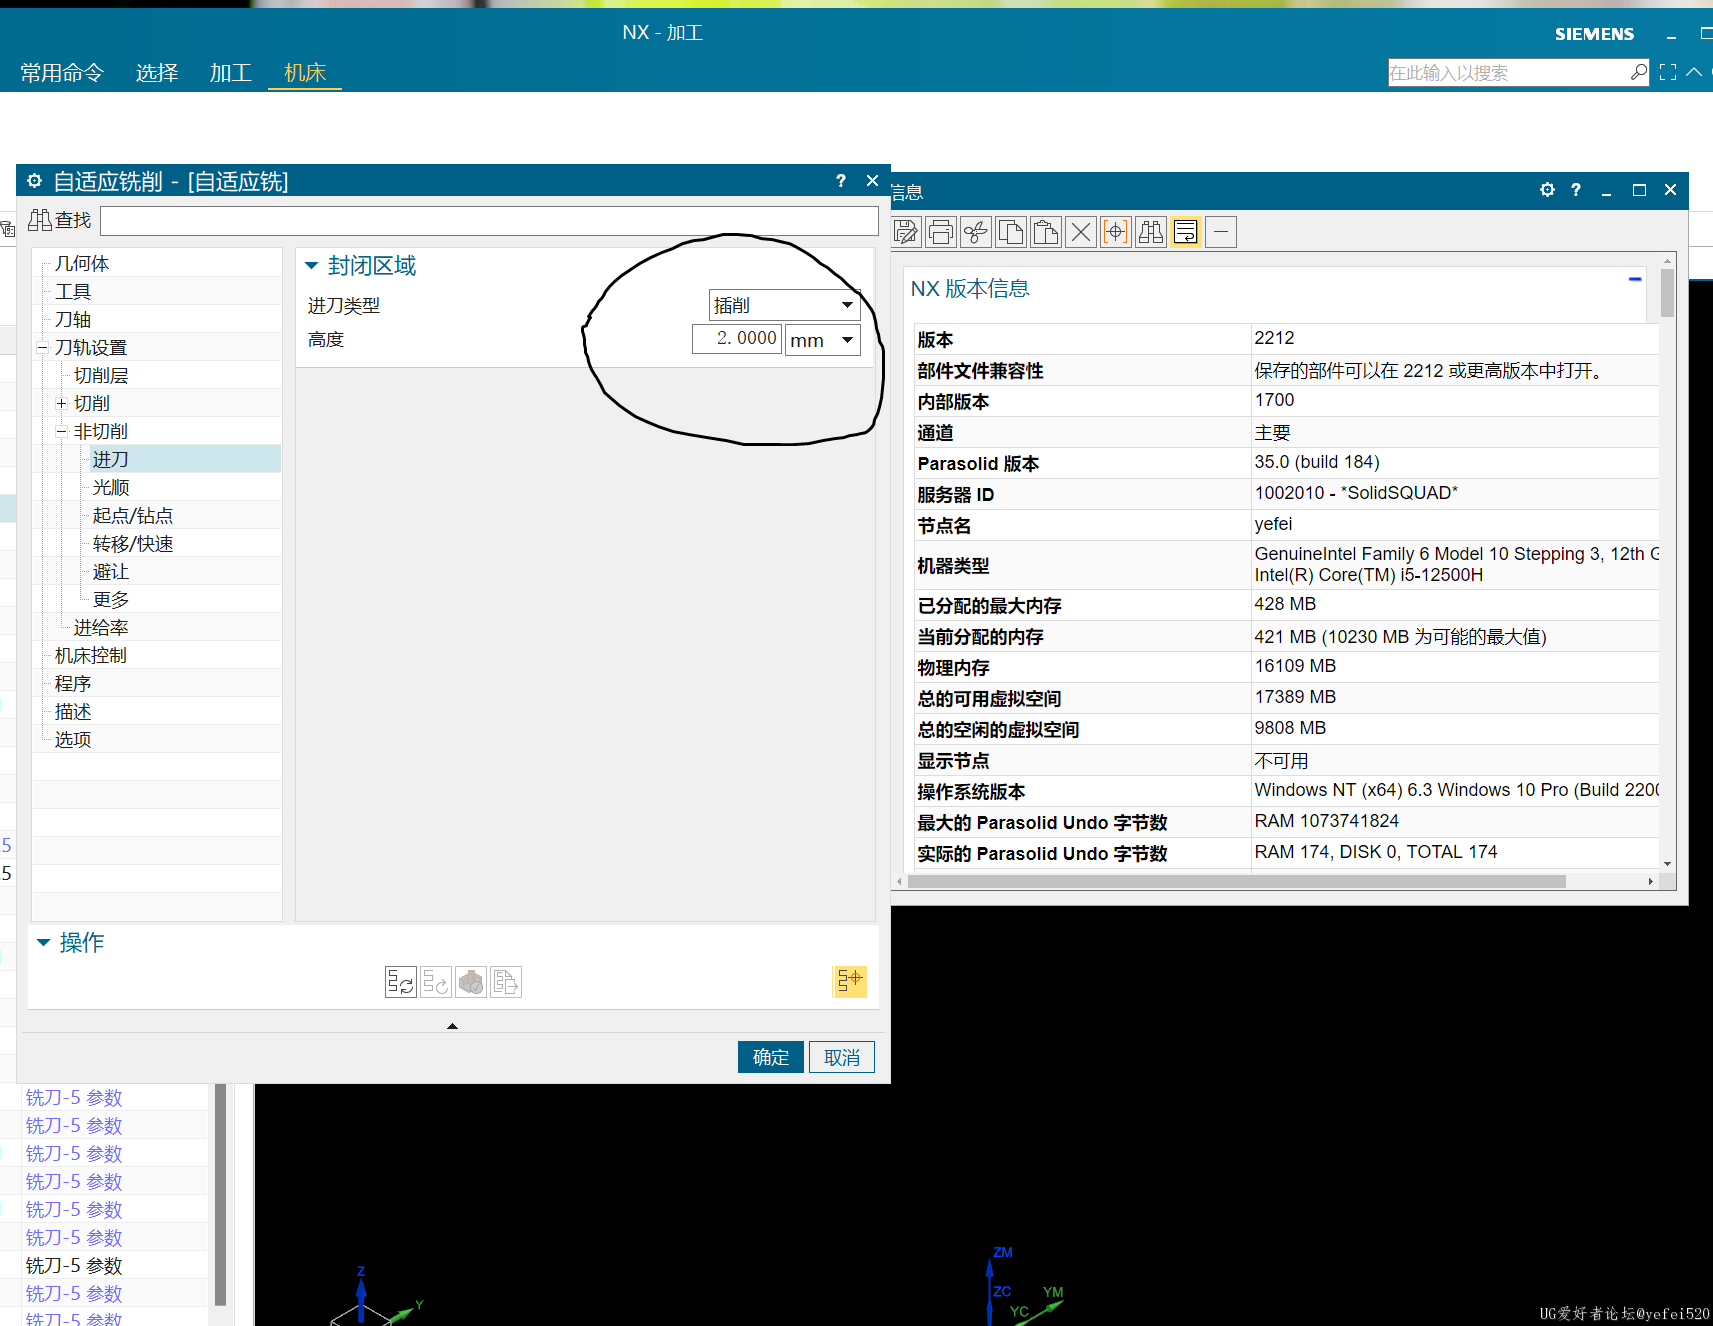
Task: Toggle the highlighted path display options icon in 操作
Action: (849, 981)
